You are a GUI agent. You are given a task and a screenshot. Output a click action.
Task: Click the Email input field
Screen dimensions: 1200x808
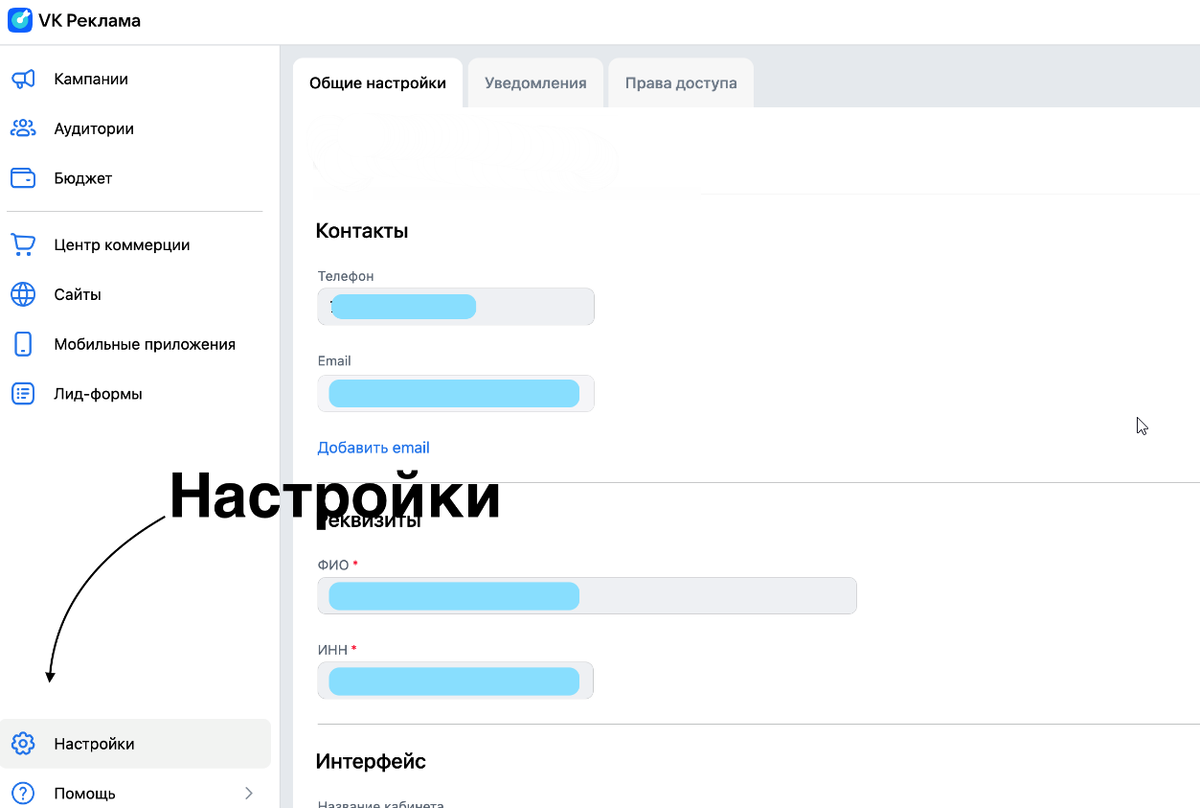pos(456,393)
